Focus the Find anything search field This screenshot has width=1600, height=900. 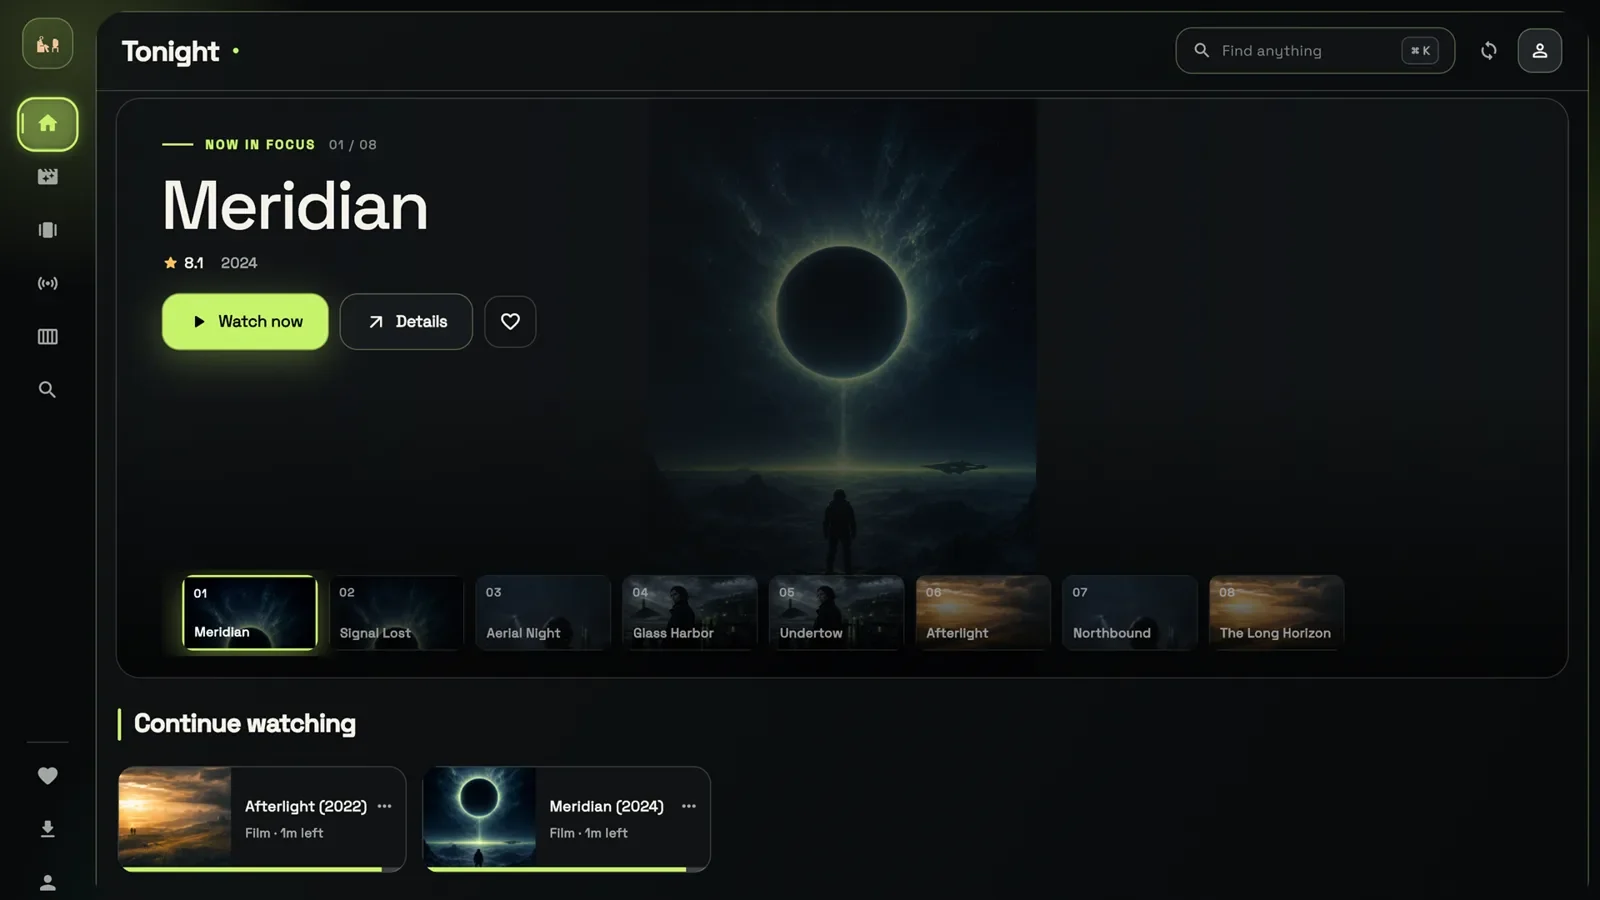[x=1314, y=51]
